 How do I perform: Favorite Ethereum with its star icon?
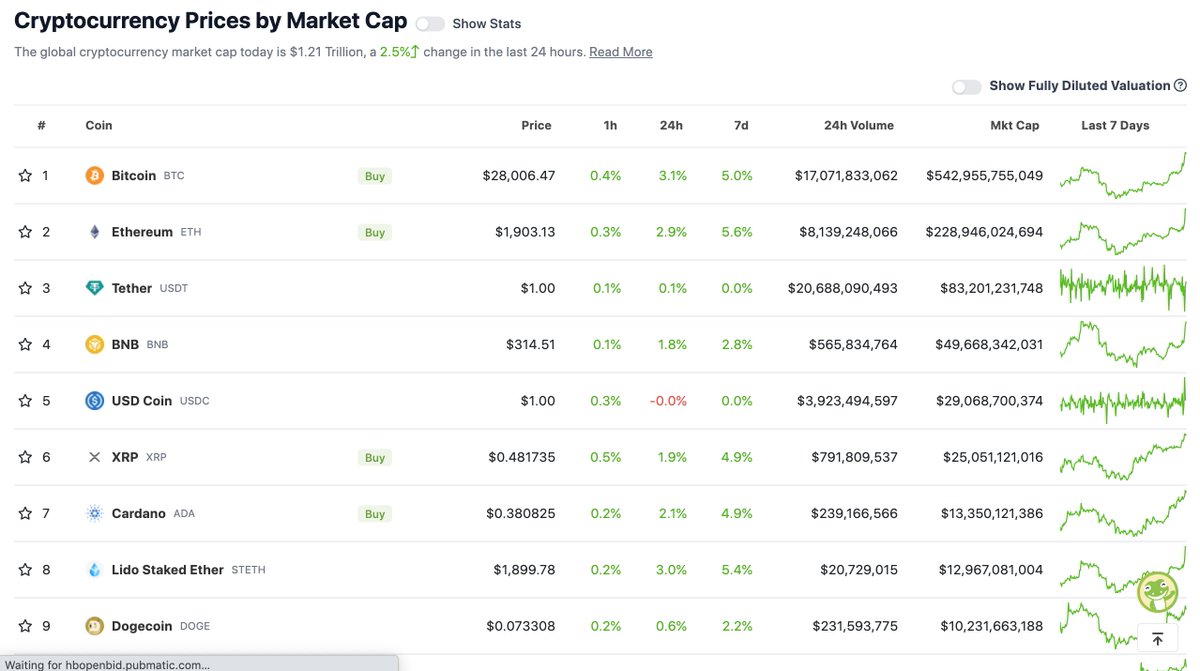click(25, 232)
